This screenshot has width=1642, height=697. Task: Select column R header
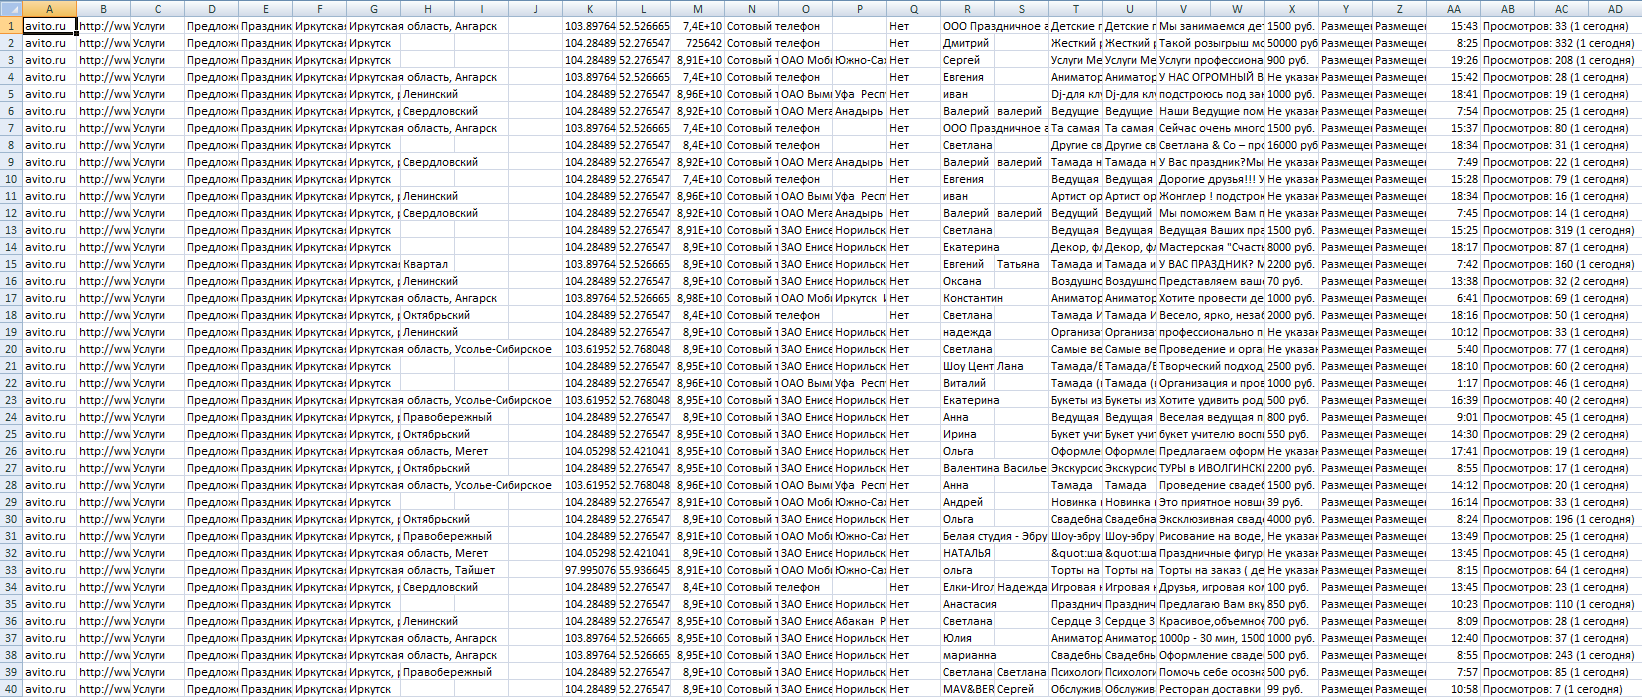click(x=967, y=9)
